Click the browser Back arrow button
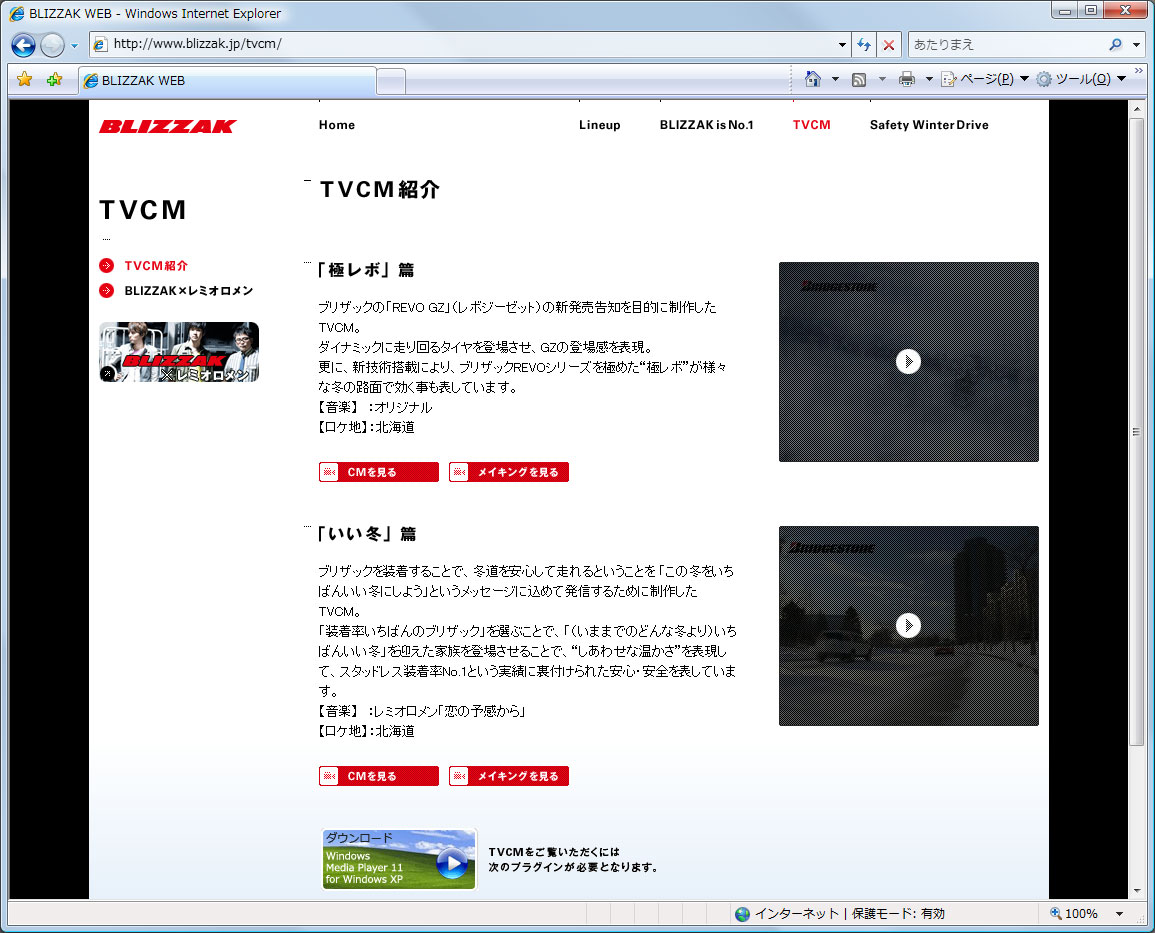This screenshot has height=933, width=1155. pos(24,45)
